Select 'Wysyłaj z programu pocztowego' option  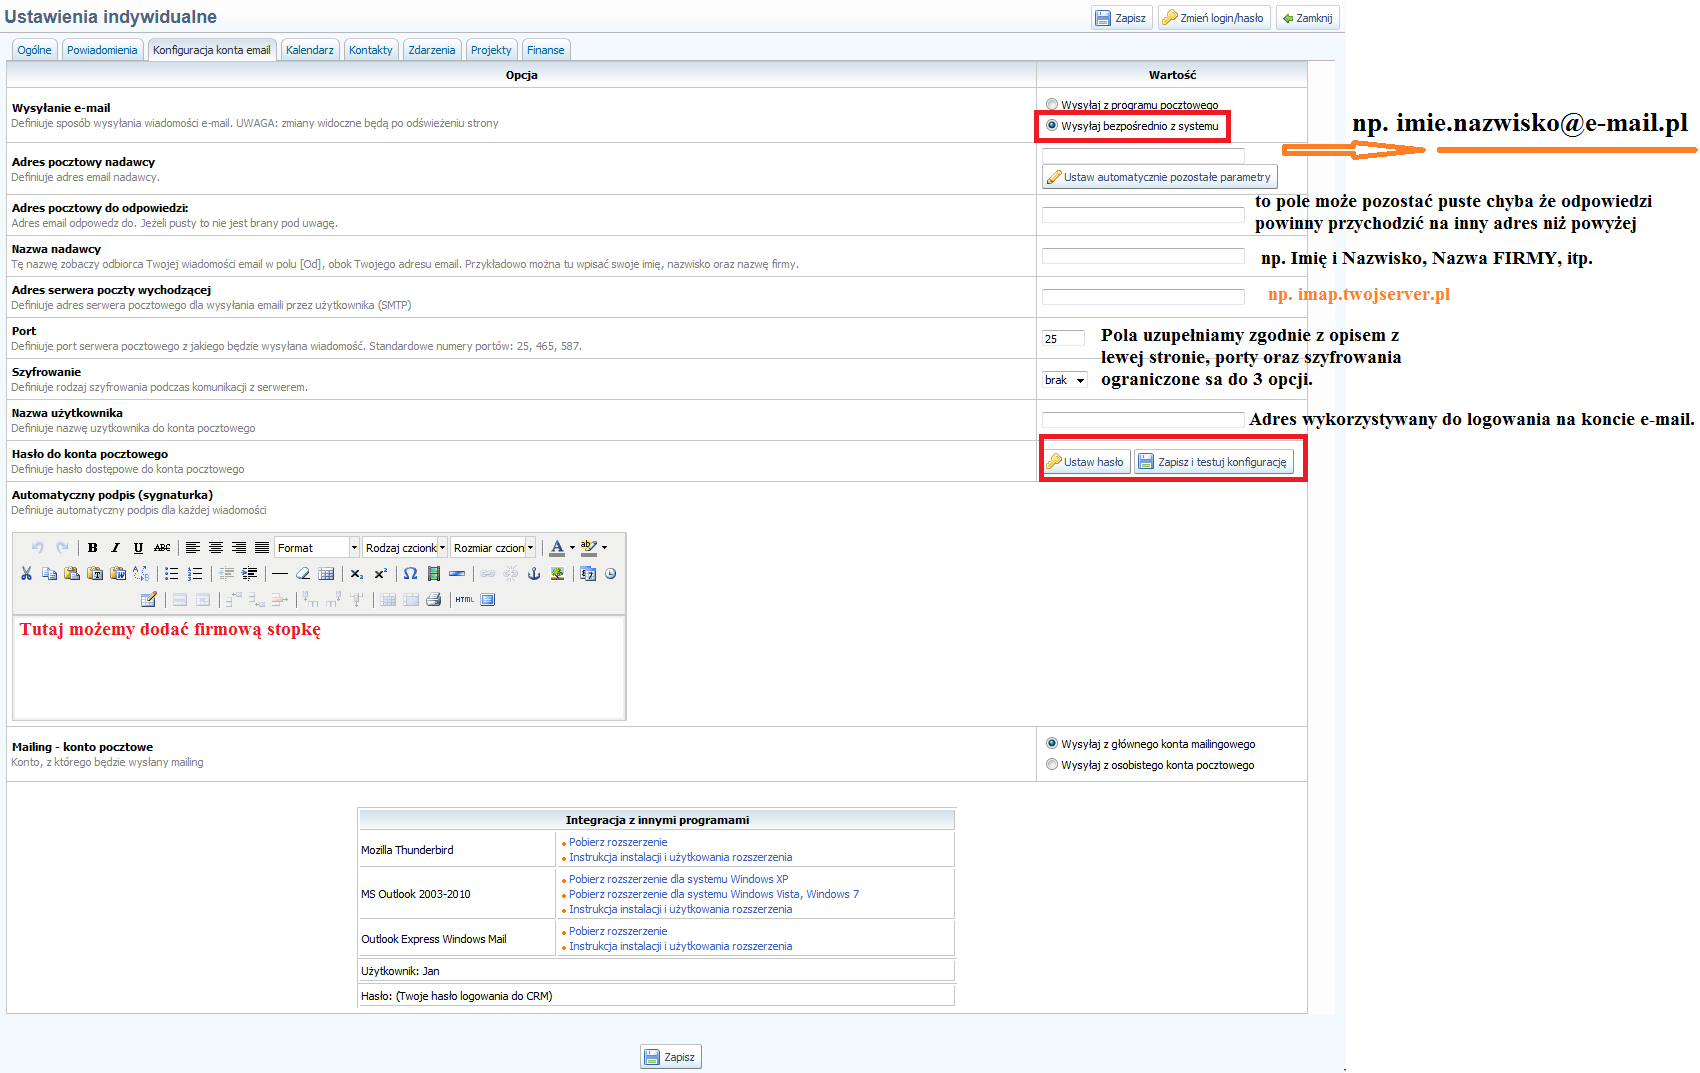1052,104
